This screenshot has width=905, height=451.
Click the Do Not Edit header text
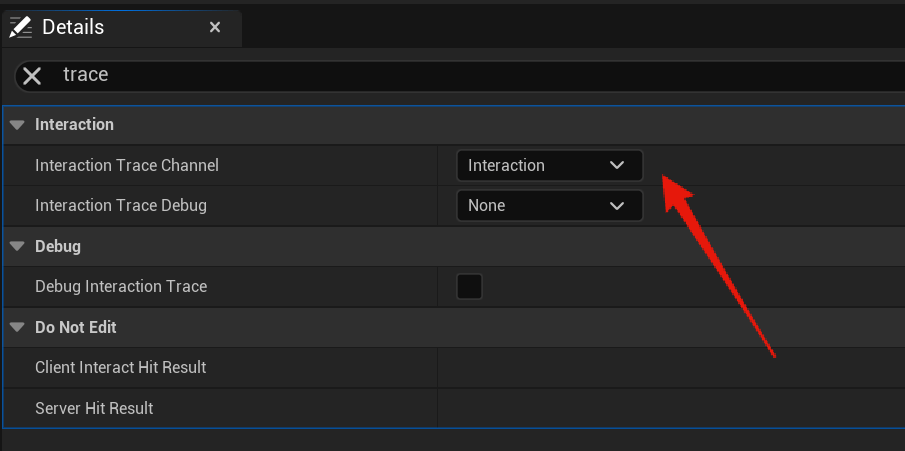[x=76, y=327]
